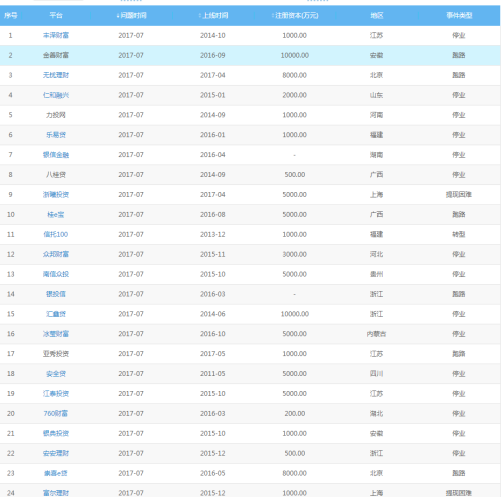This screenshot has height=497, width=504.
Task: Open 富尔理财 link in row 24
Action: pyautogui.click(x=56, y=493)
